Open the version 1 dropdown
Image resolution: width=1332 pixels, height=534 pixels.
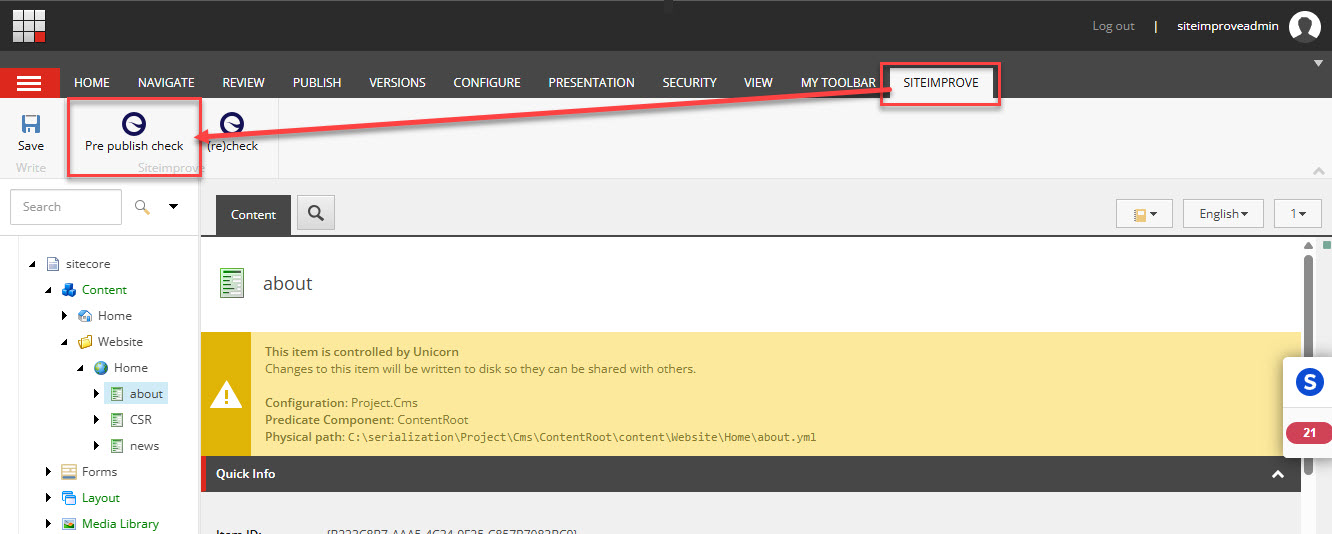click(1298, 214)
